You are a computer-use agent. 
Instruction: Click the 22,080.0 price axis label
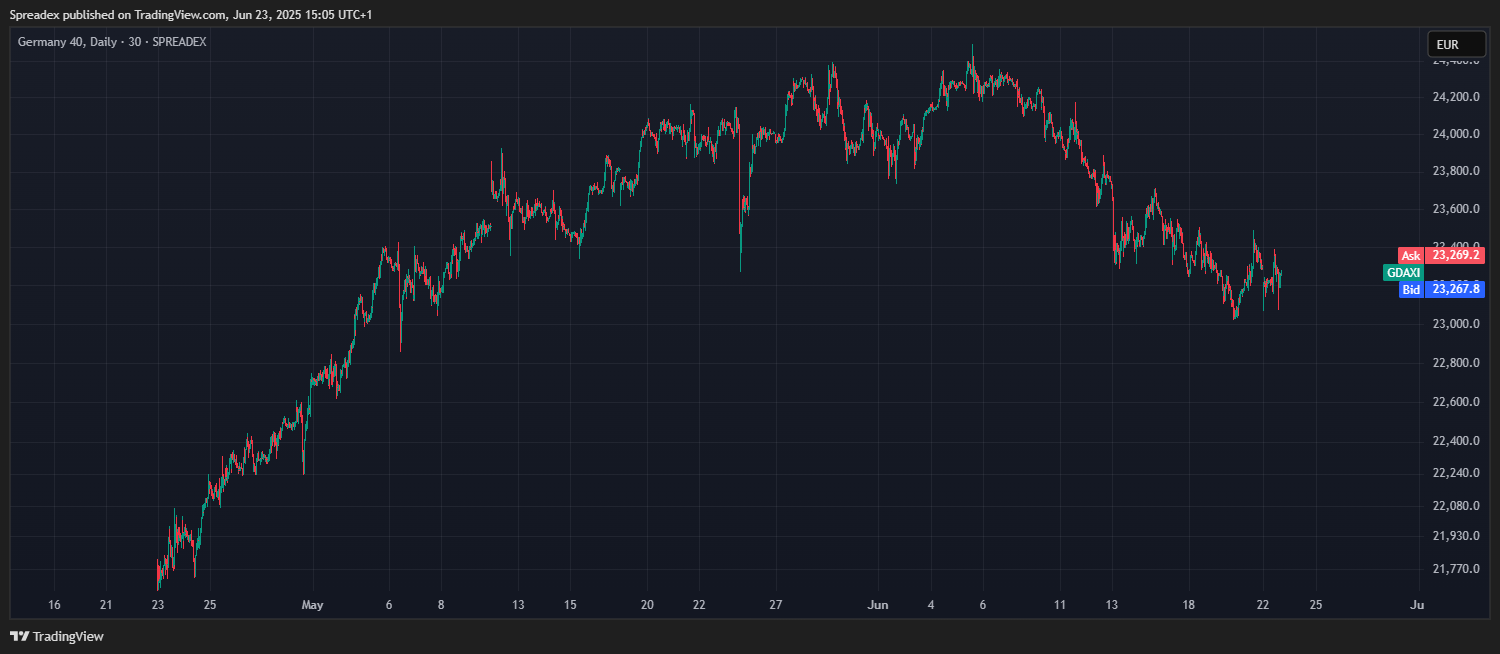coord(1456,505)
